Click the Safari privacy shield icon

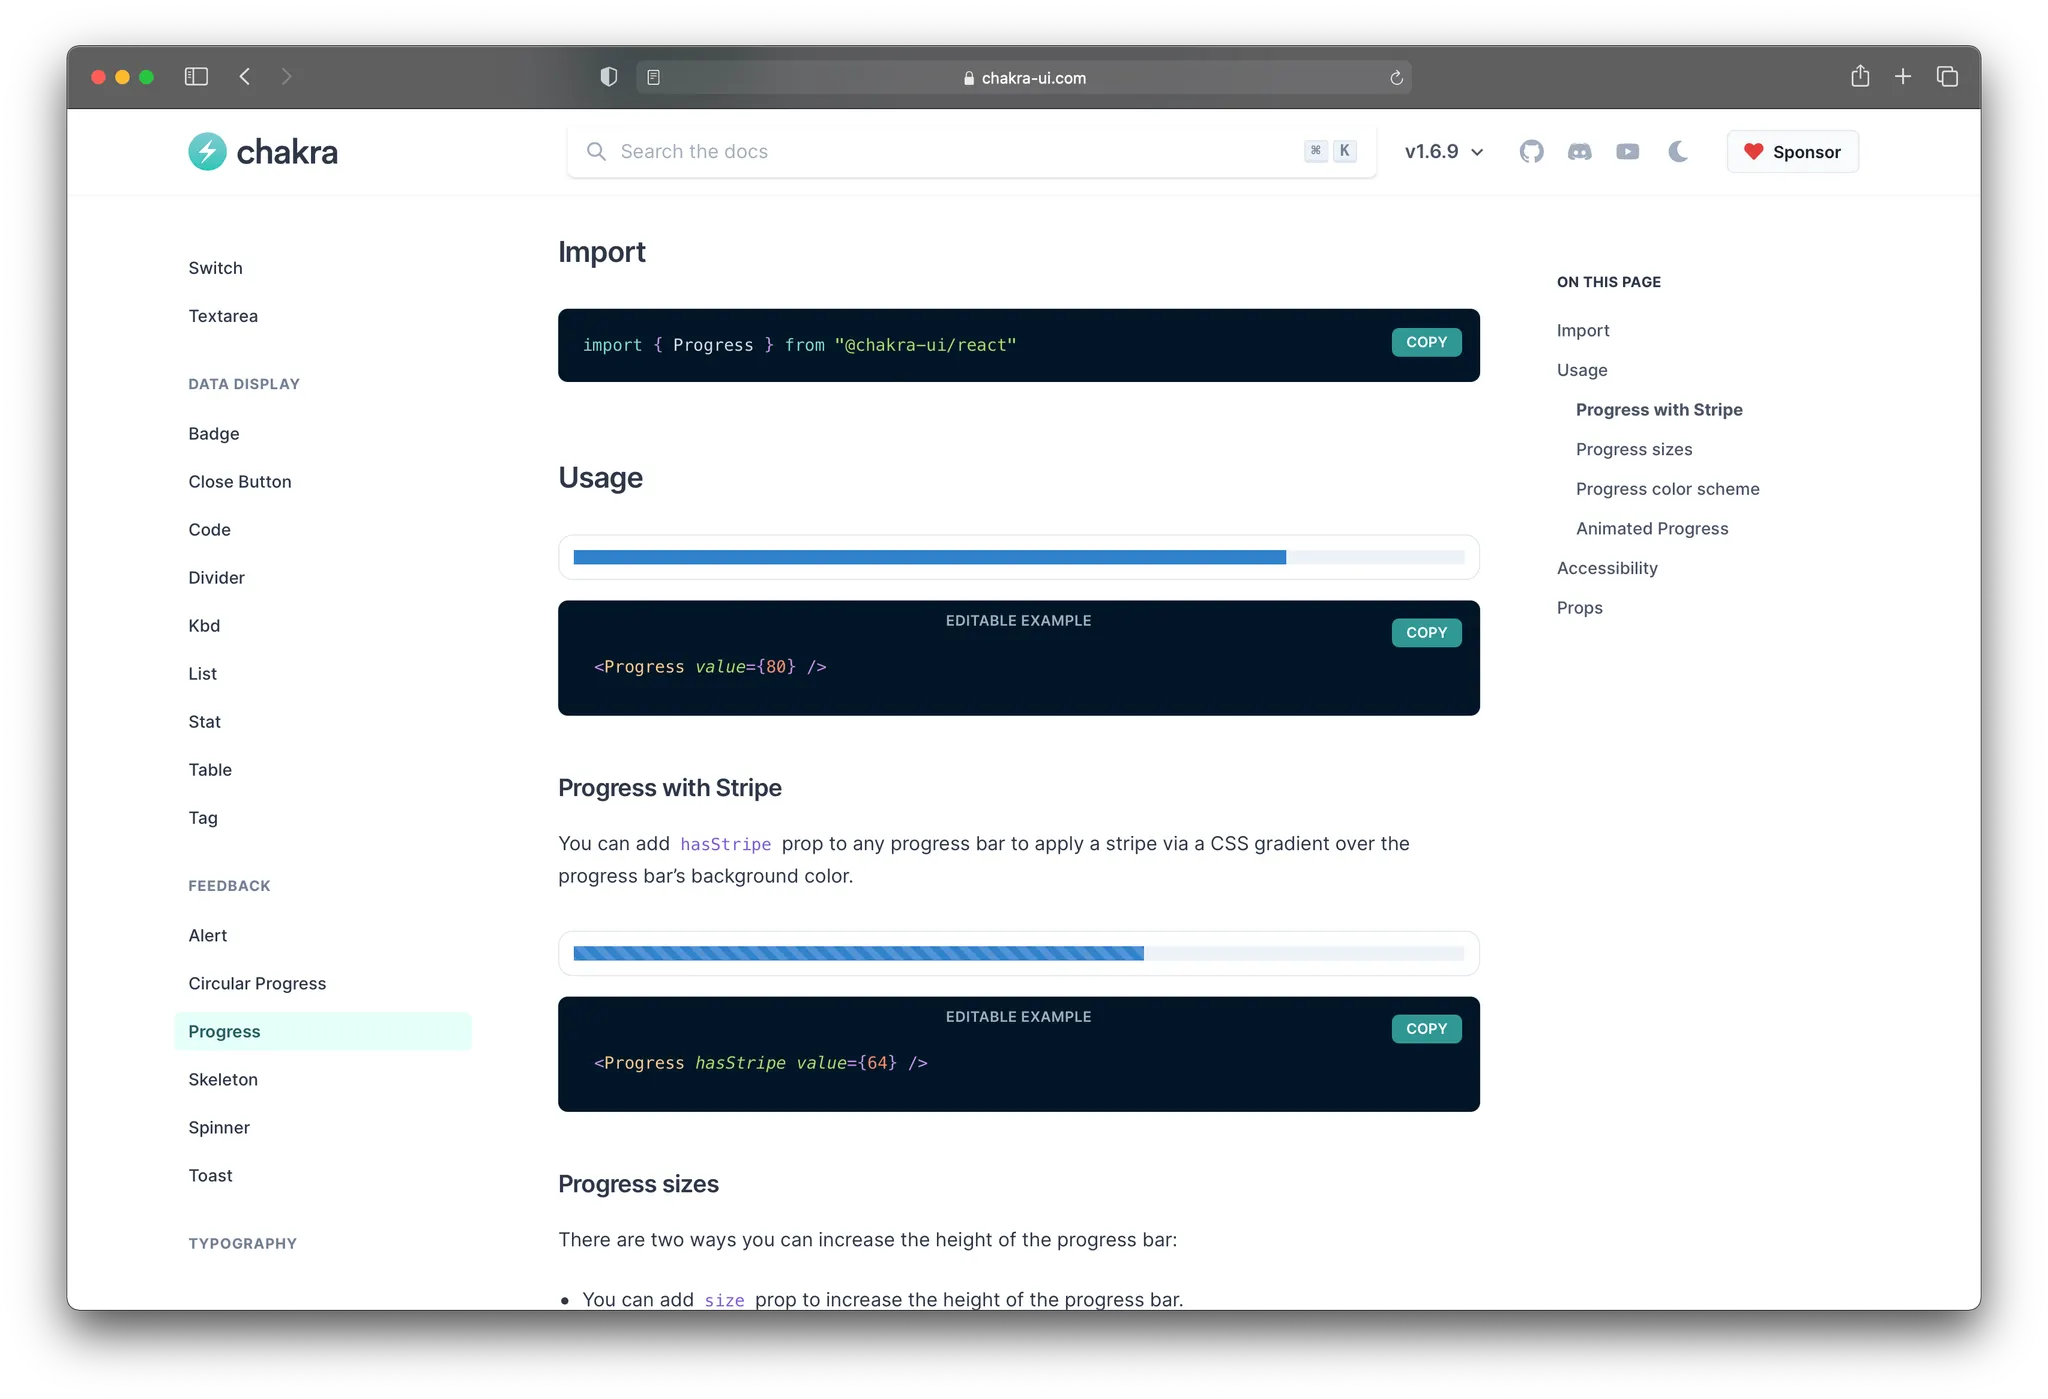608,77
